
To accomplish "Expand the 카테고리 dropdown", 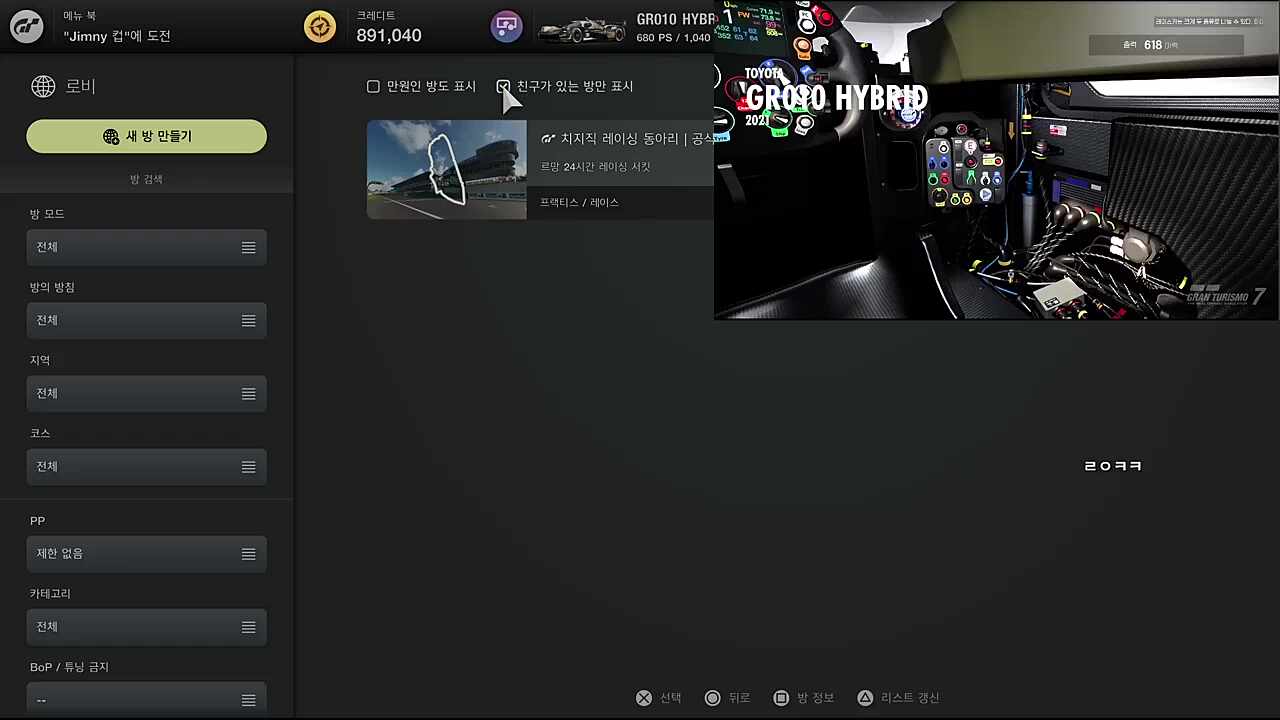I will (x=146, y=627).
